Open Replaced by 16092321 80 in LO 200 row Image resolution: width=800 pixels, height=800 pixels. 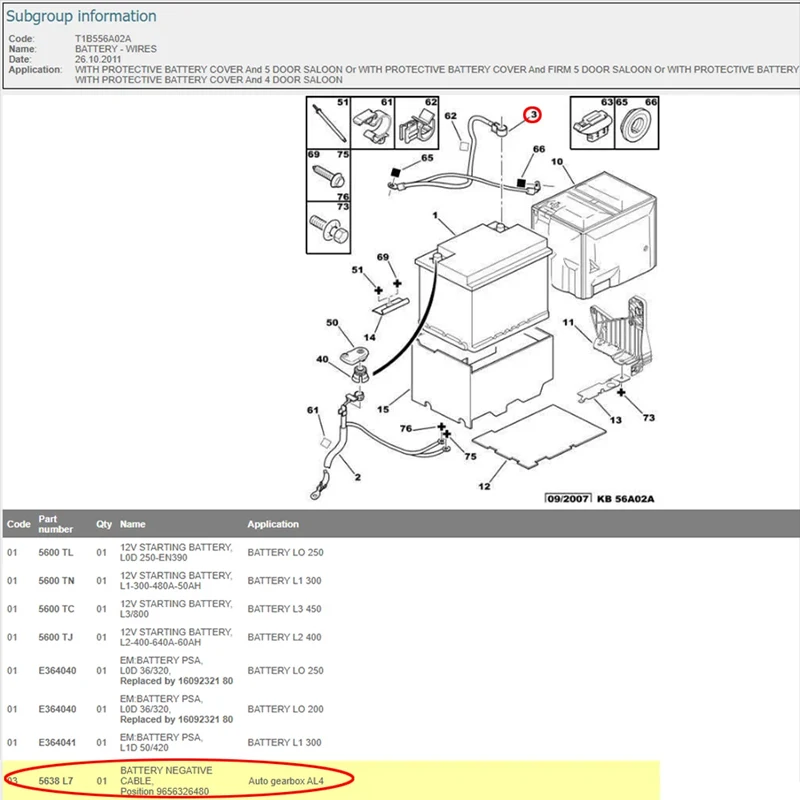(177, 719)
